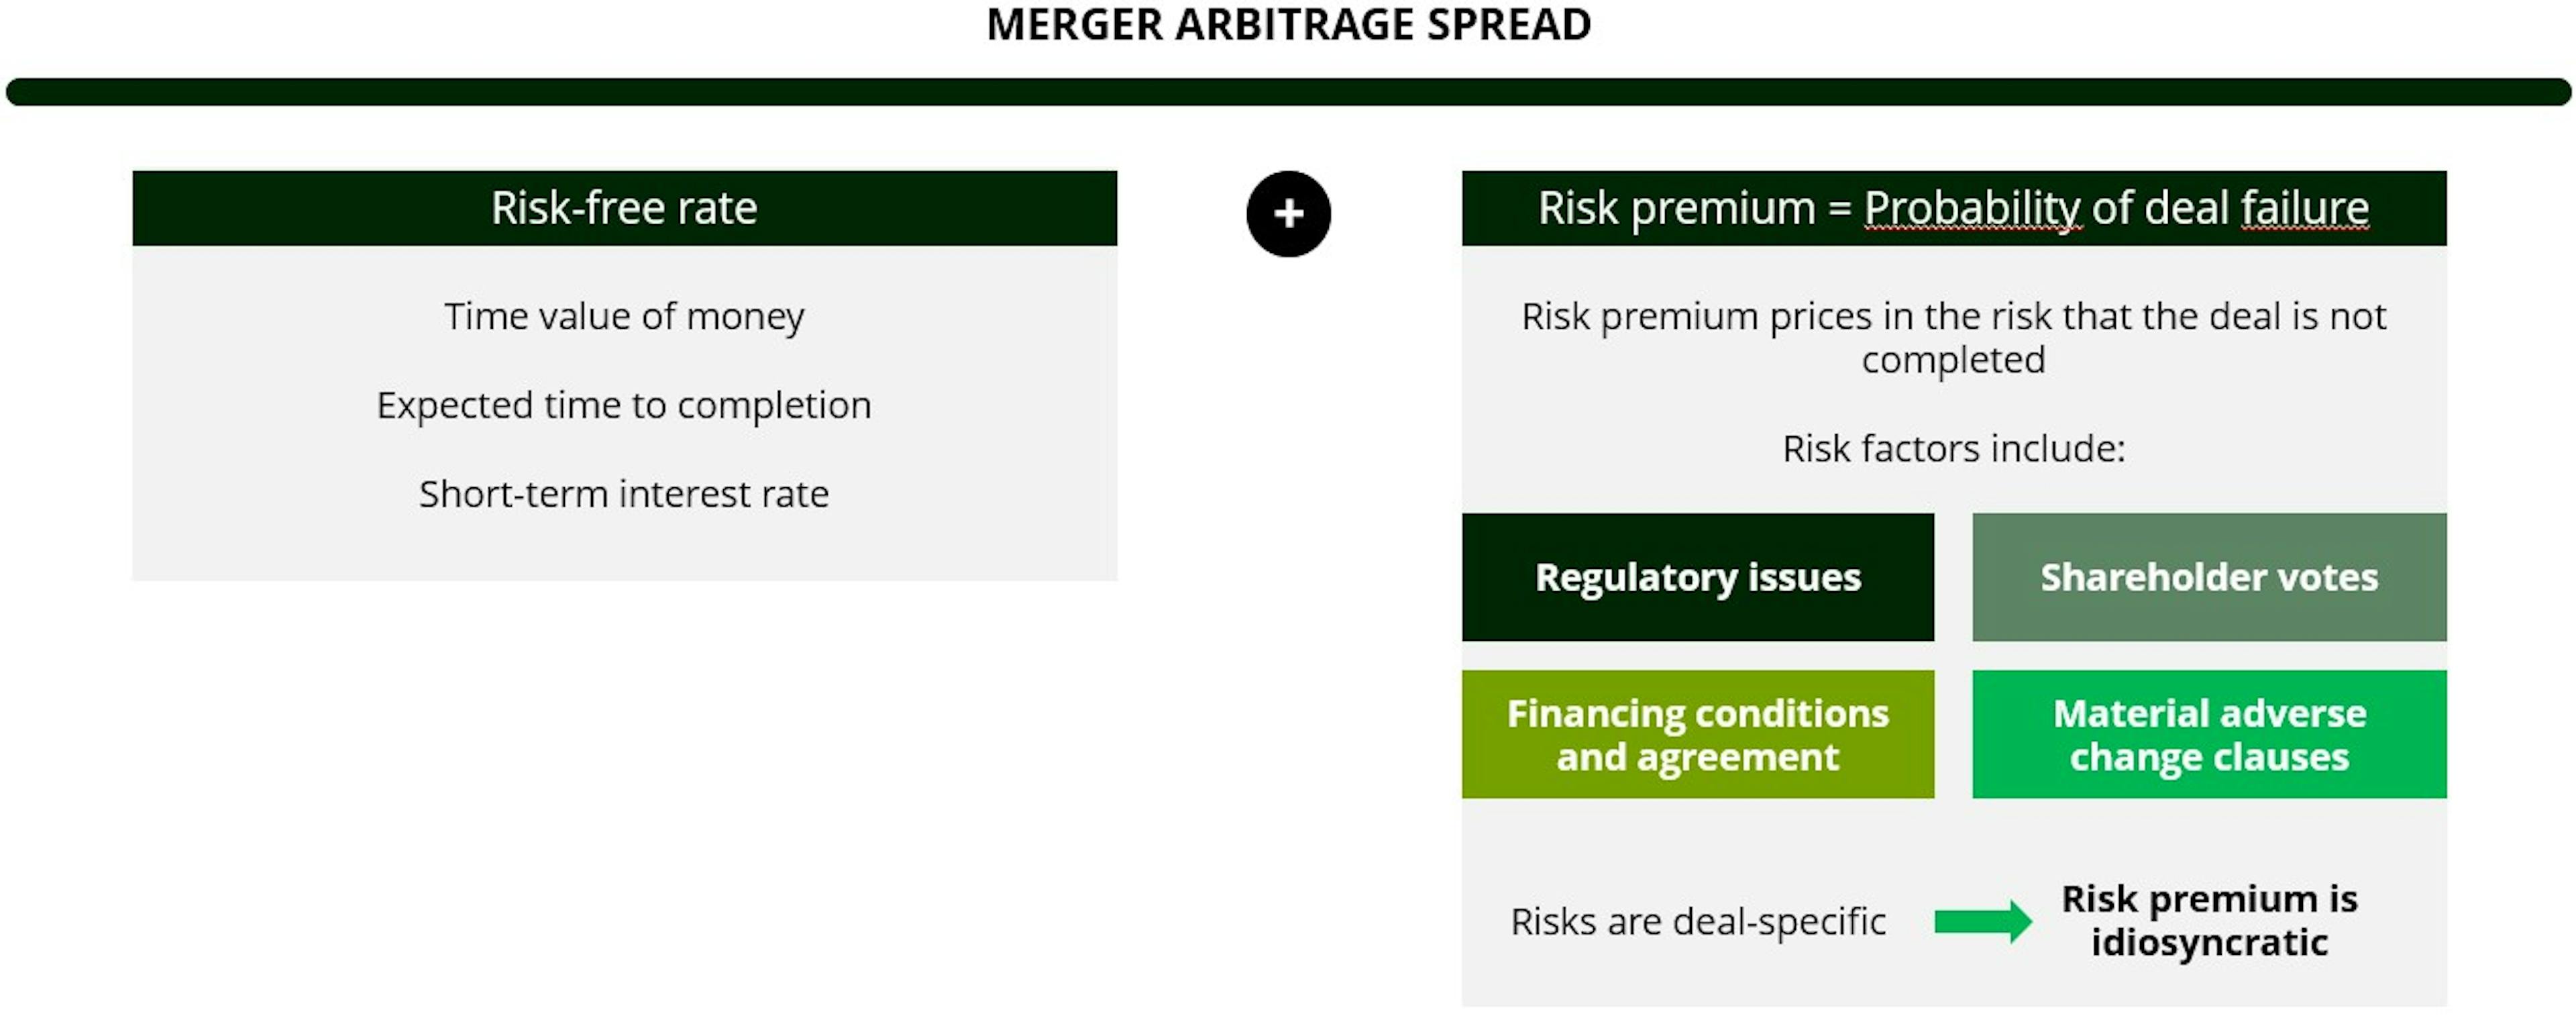Click the equals sign in the header

tap(1839, 209)
